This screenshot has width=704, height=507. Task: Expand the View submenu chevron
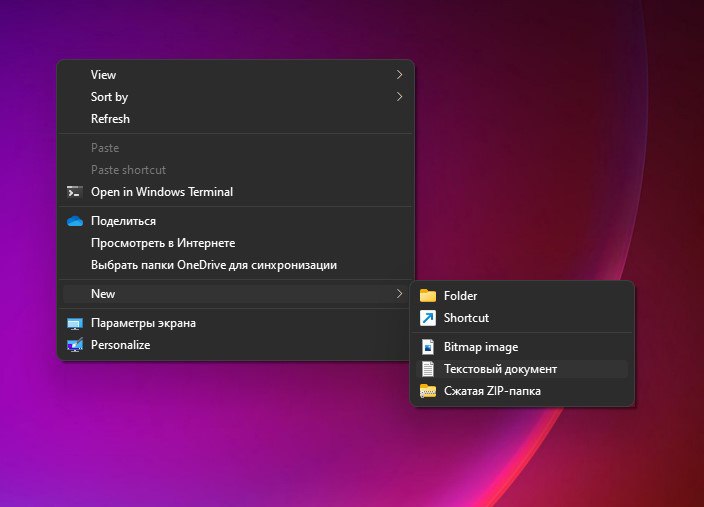pyautogui.click(x=399, y=75)
